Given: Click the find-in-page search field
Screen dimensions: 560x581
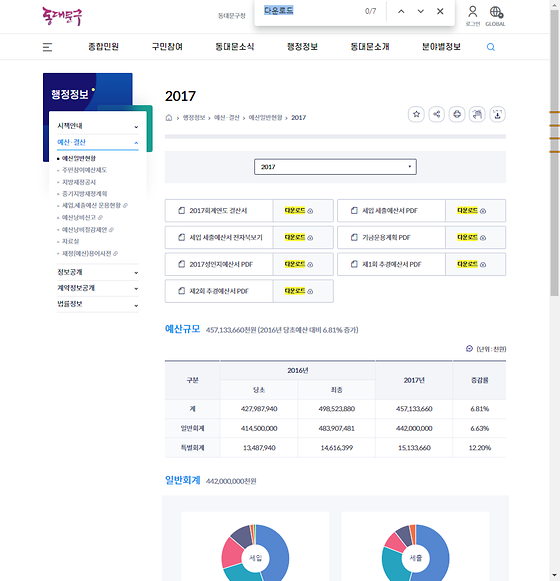Looking at the screenshot, I should (311, 11).
